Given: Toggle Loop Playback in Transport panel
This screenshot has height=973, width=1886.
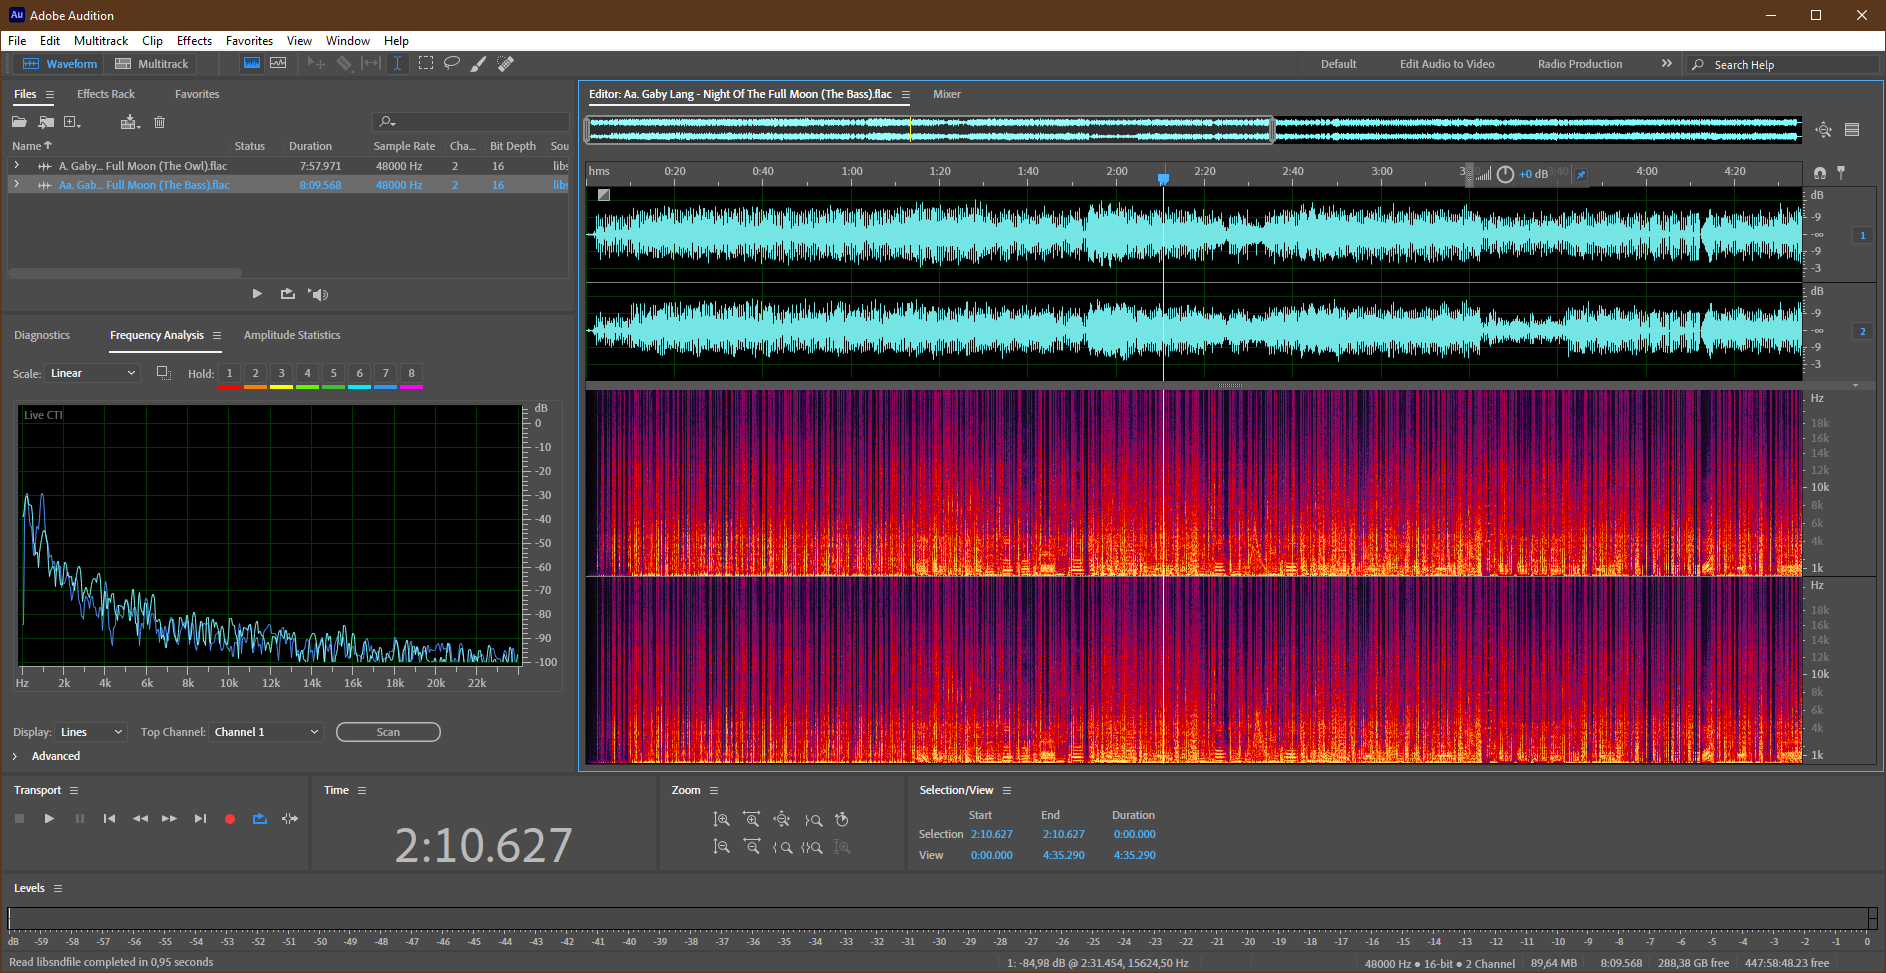Looking at the screenshot, I should tap(260, 818).
